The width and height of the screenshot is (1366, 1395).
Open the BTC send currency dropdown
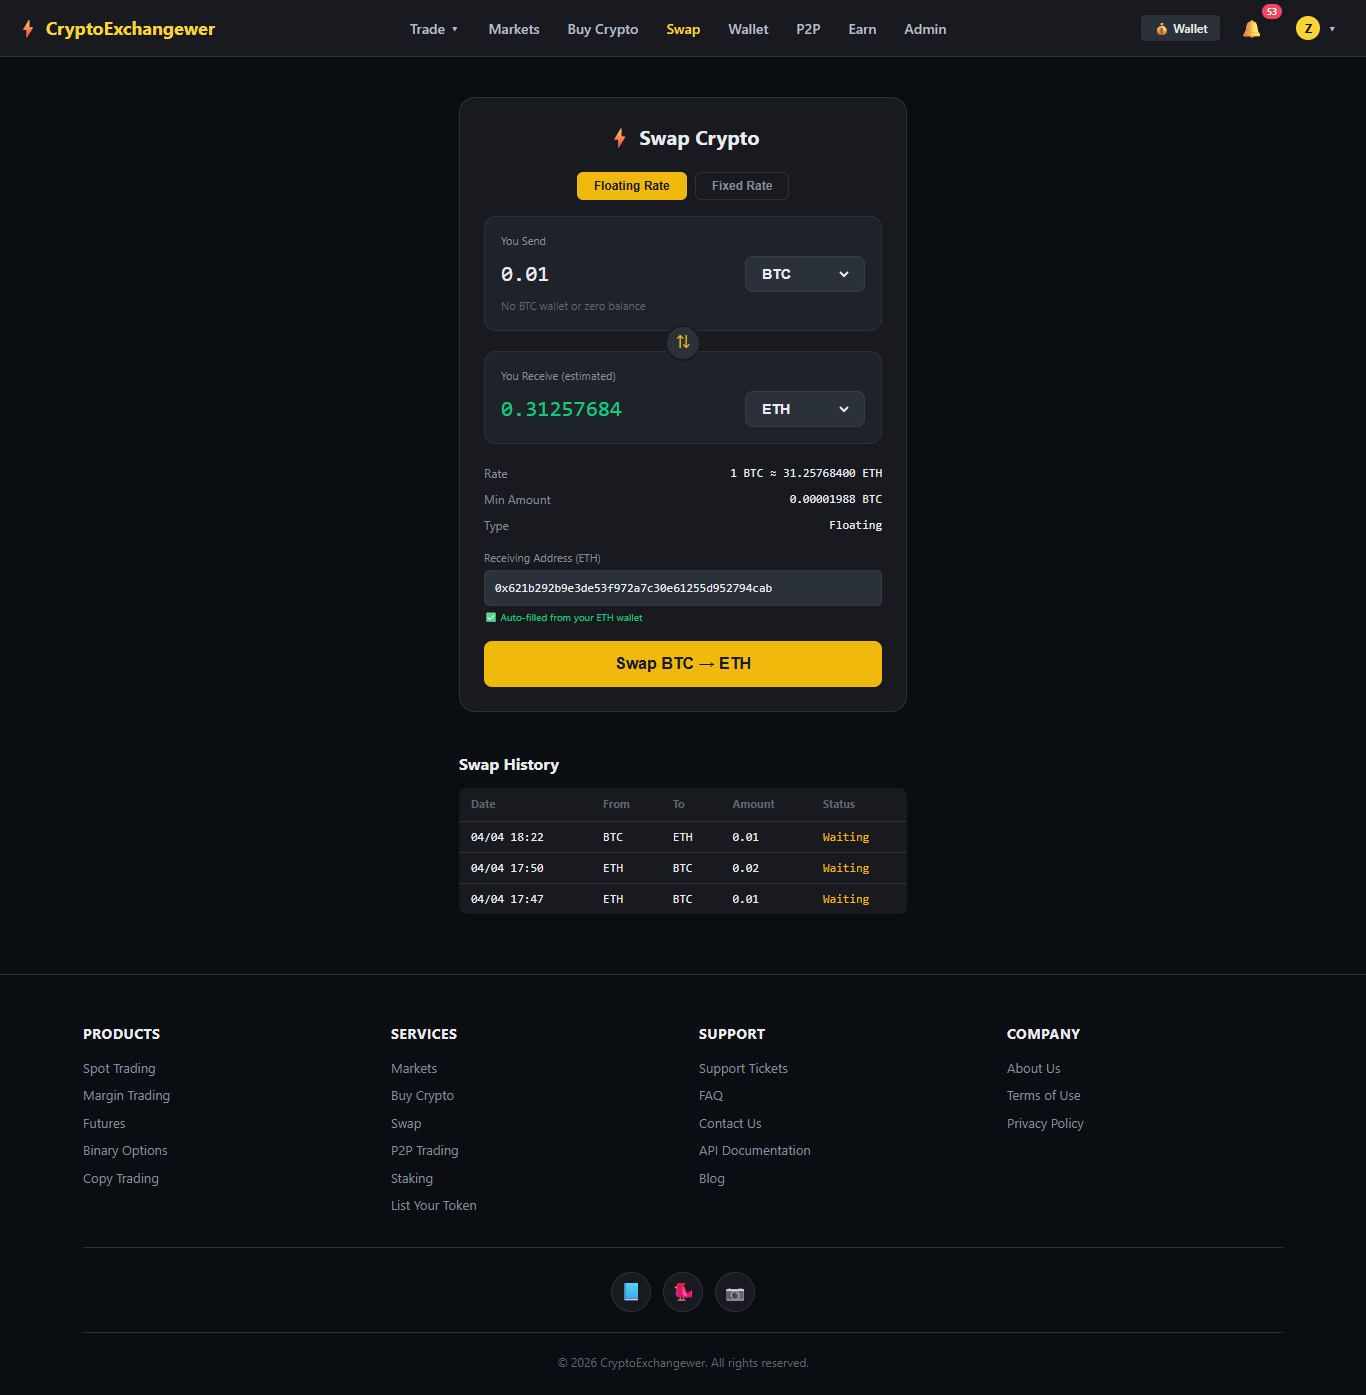(x=804, y=274)
